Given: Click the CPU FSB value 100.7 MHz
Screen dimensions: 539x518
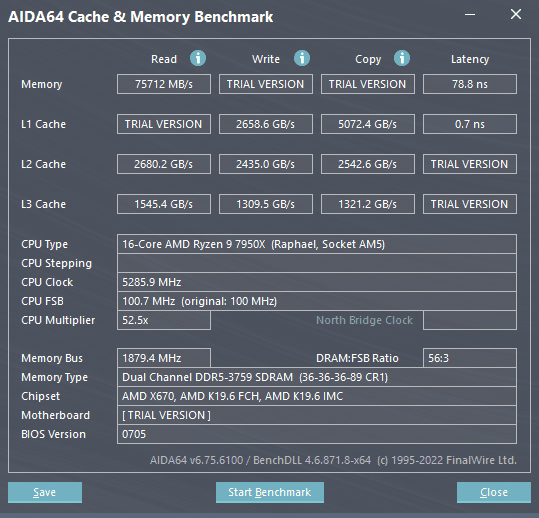Looking at the screenshot, I should [317, 301].
